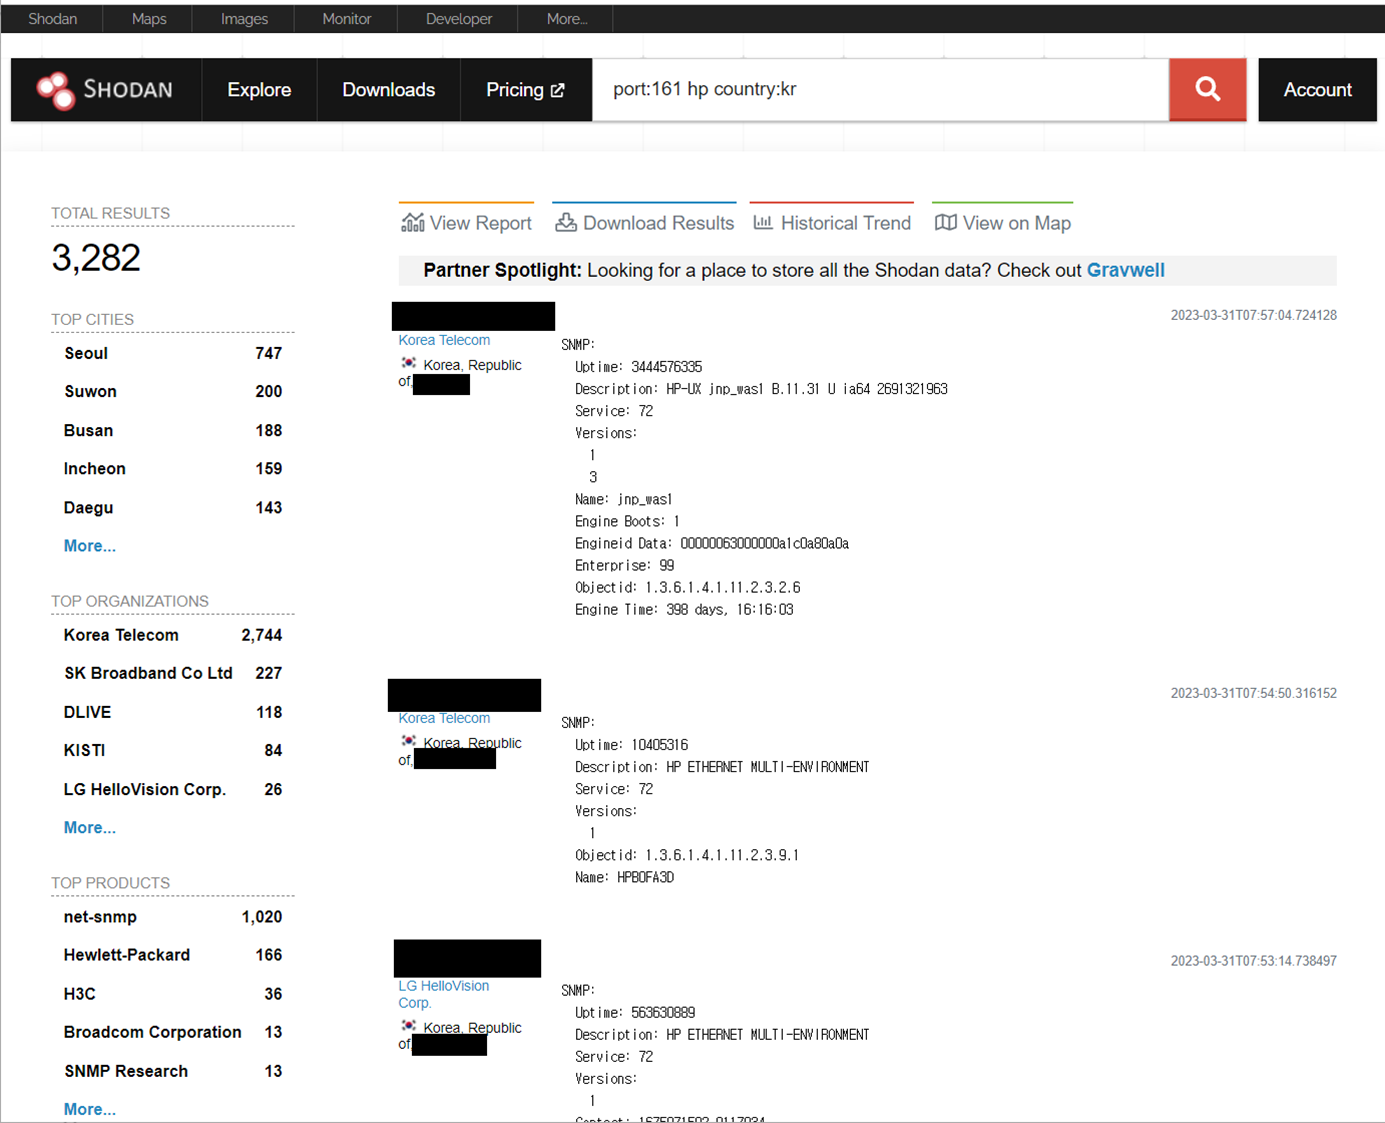Open the Downloads menu item

coord(388,90)
